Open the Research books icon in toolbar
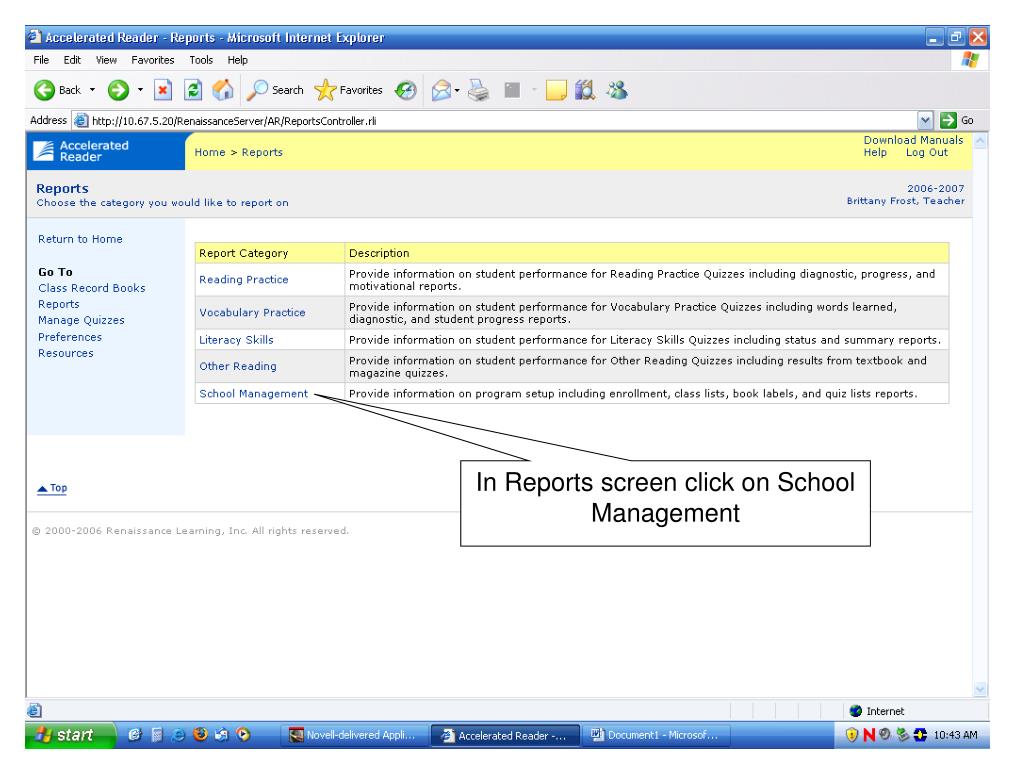Image resolution: width=1024 pixels, height=768 pixels. click(585, 90)
